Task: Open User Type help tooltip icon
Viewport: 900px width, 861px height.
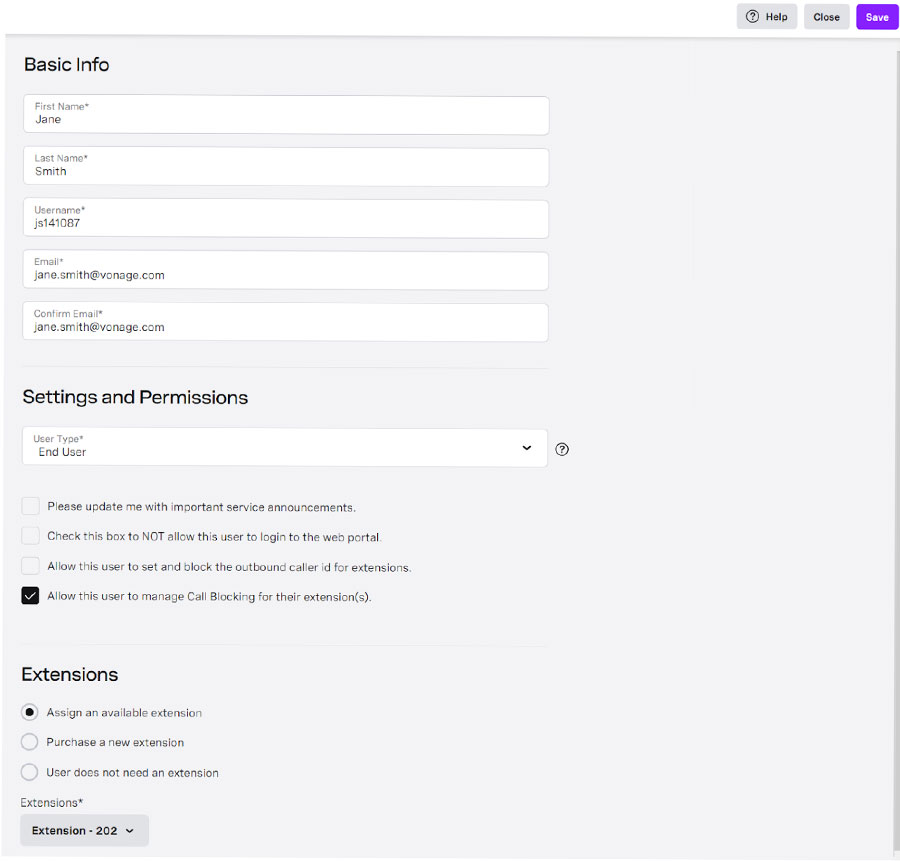Action: (562, 449)
